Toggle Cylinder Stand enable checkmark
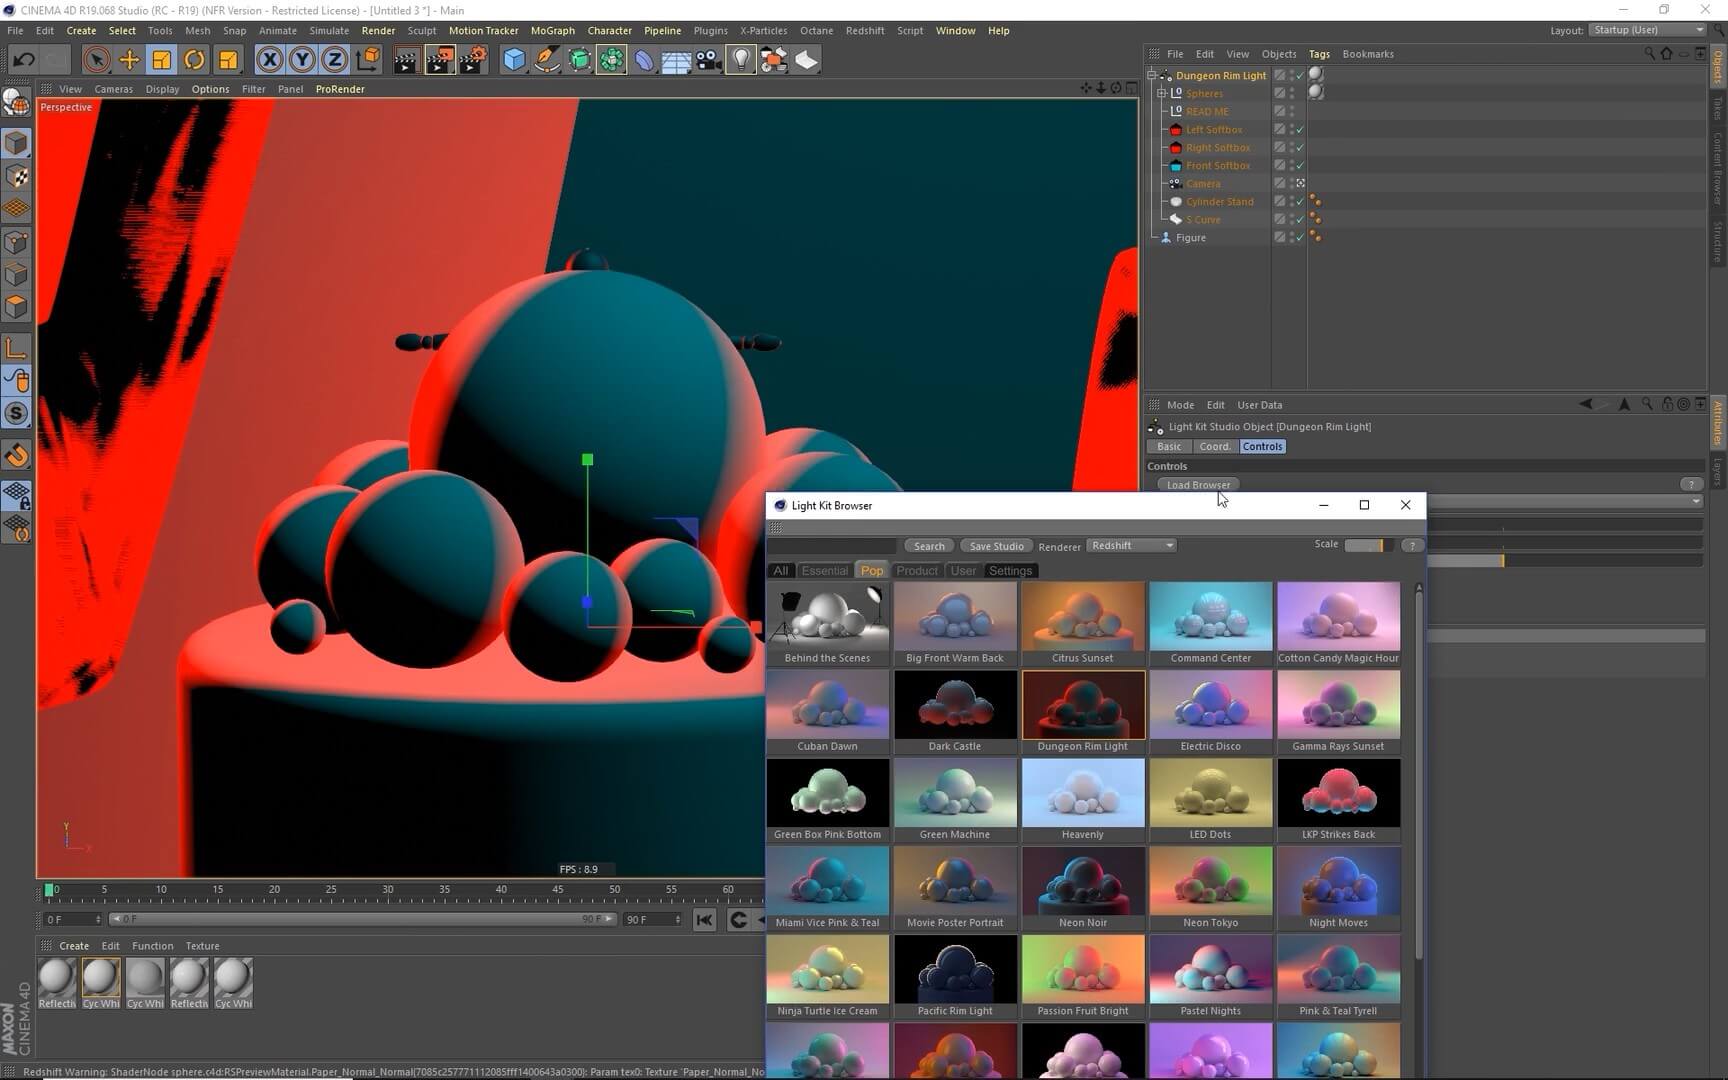This screenshot has height=1080, width=1728. click(x=1300, y=202)
